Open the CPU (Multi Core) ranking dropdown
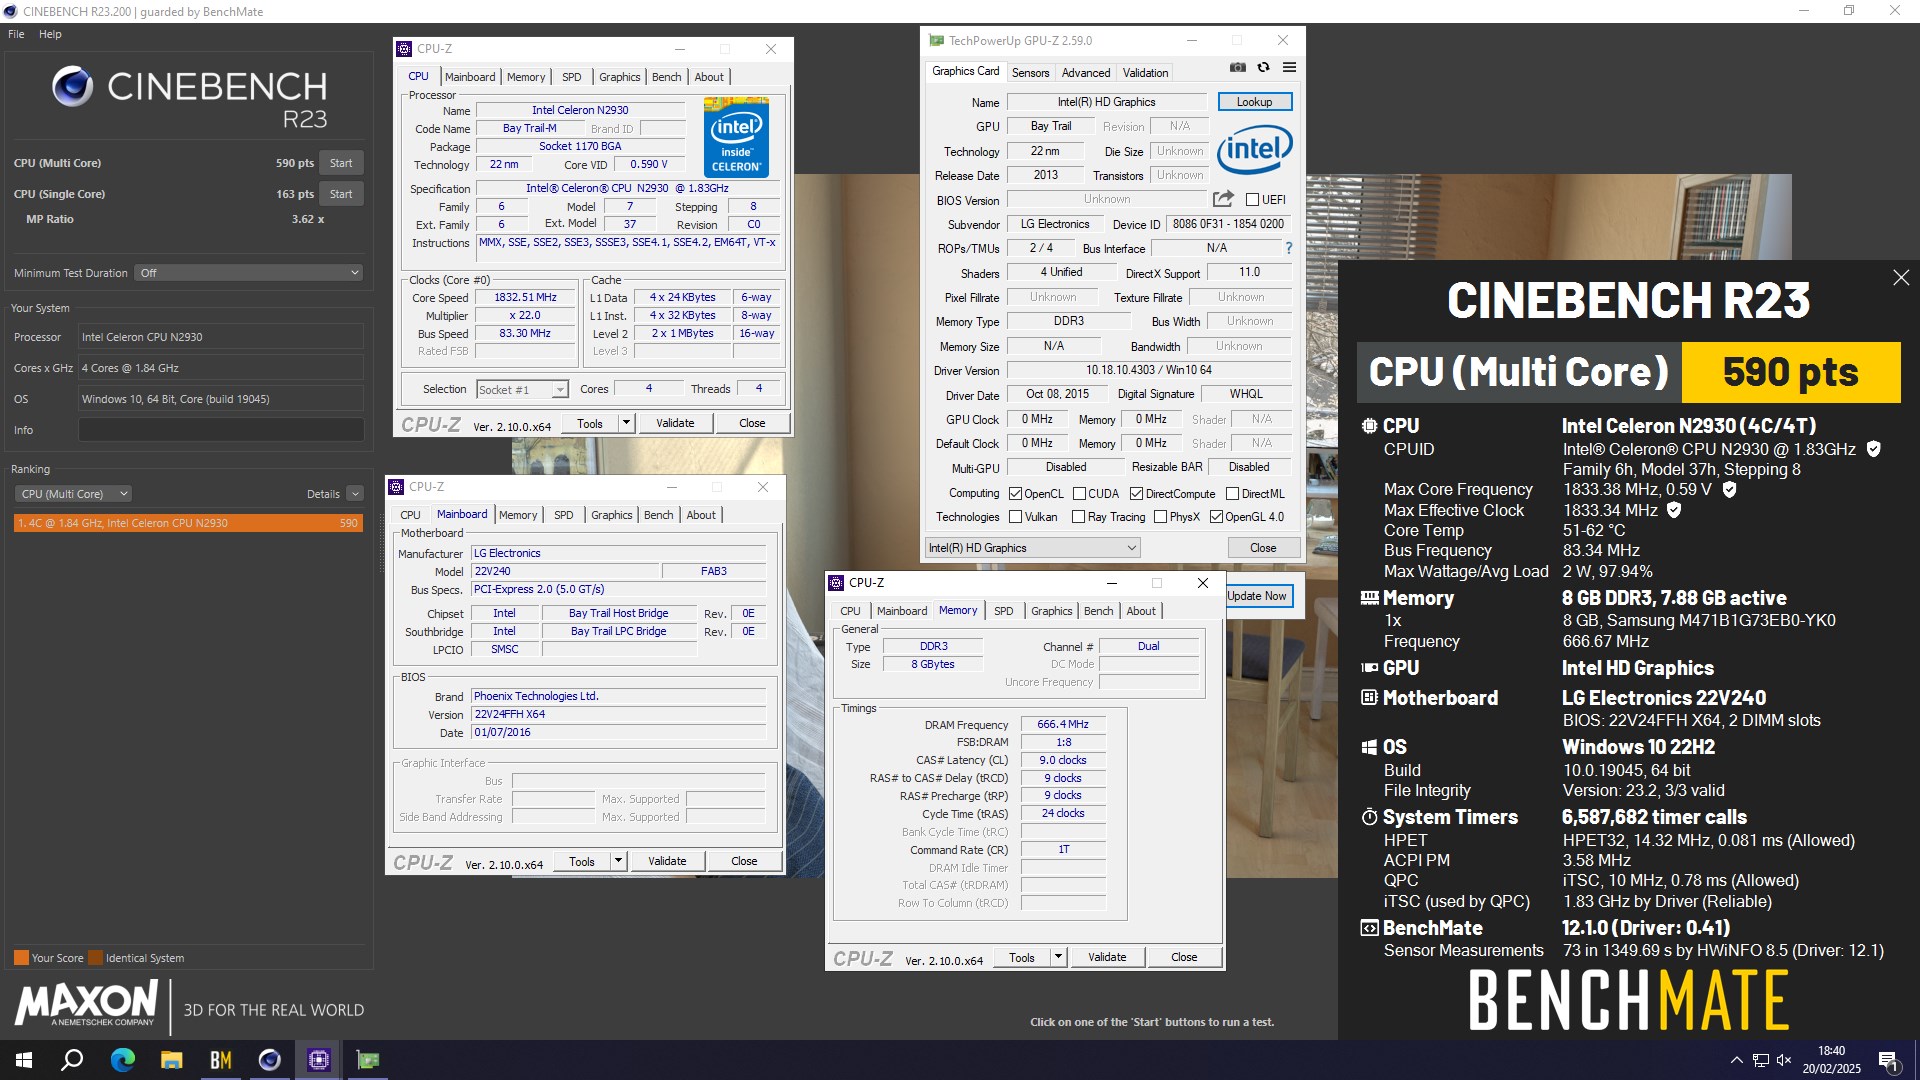This screenshot has width=1920, height=1080. 73,494
